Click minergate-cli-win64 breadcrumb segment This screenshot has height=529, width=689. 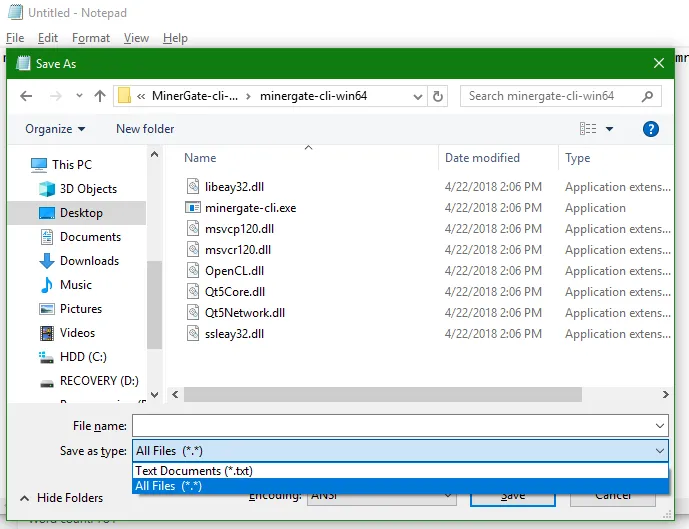(313, 96)
